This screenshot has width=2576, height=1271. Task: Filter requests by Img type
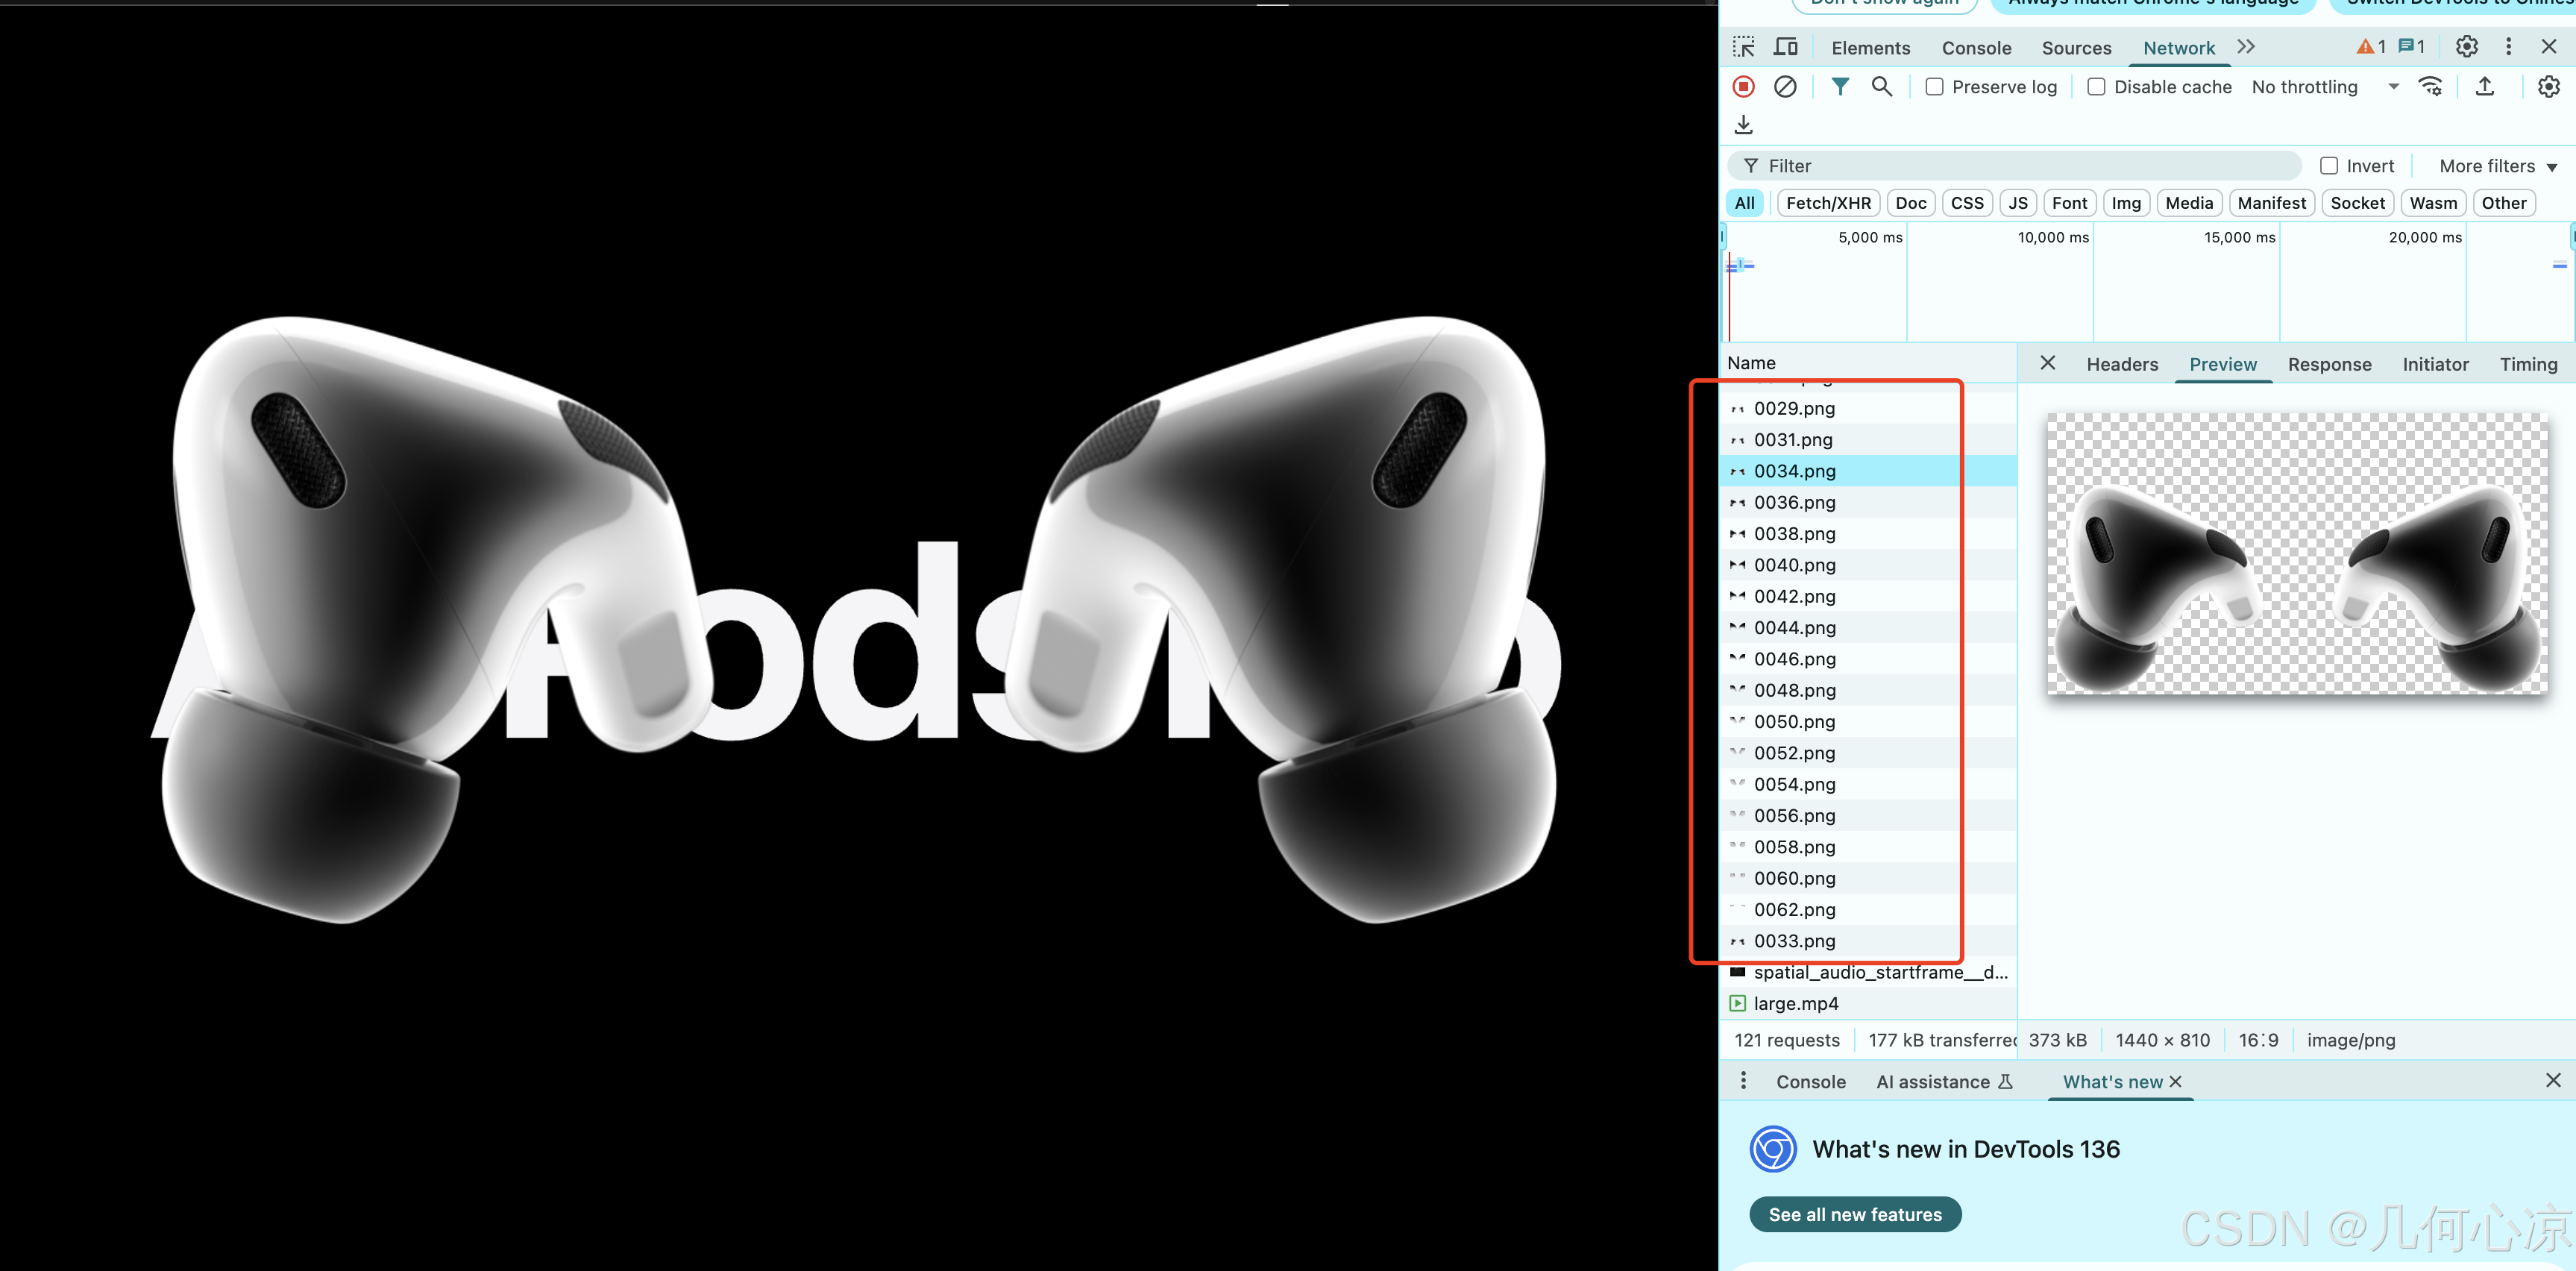(x=2126, y=203)
